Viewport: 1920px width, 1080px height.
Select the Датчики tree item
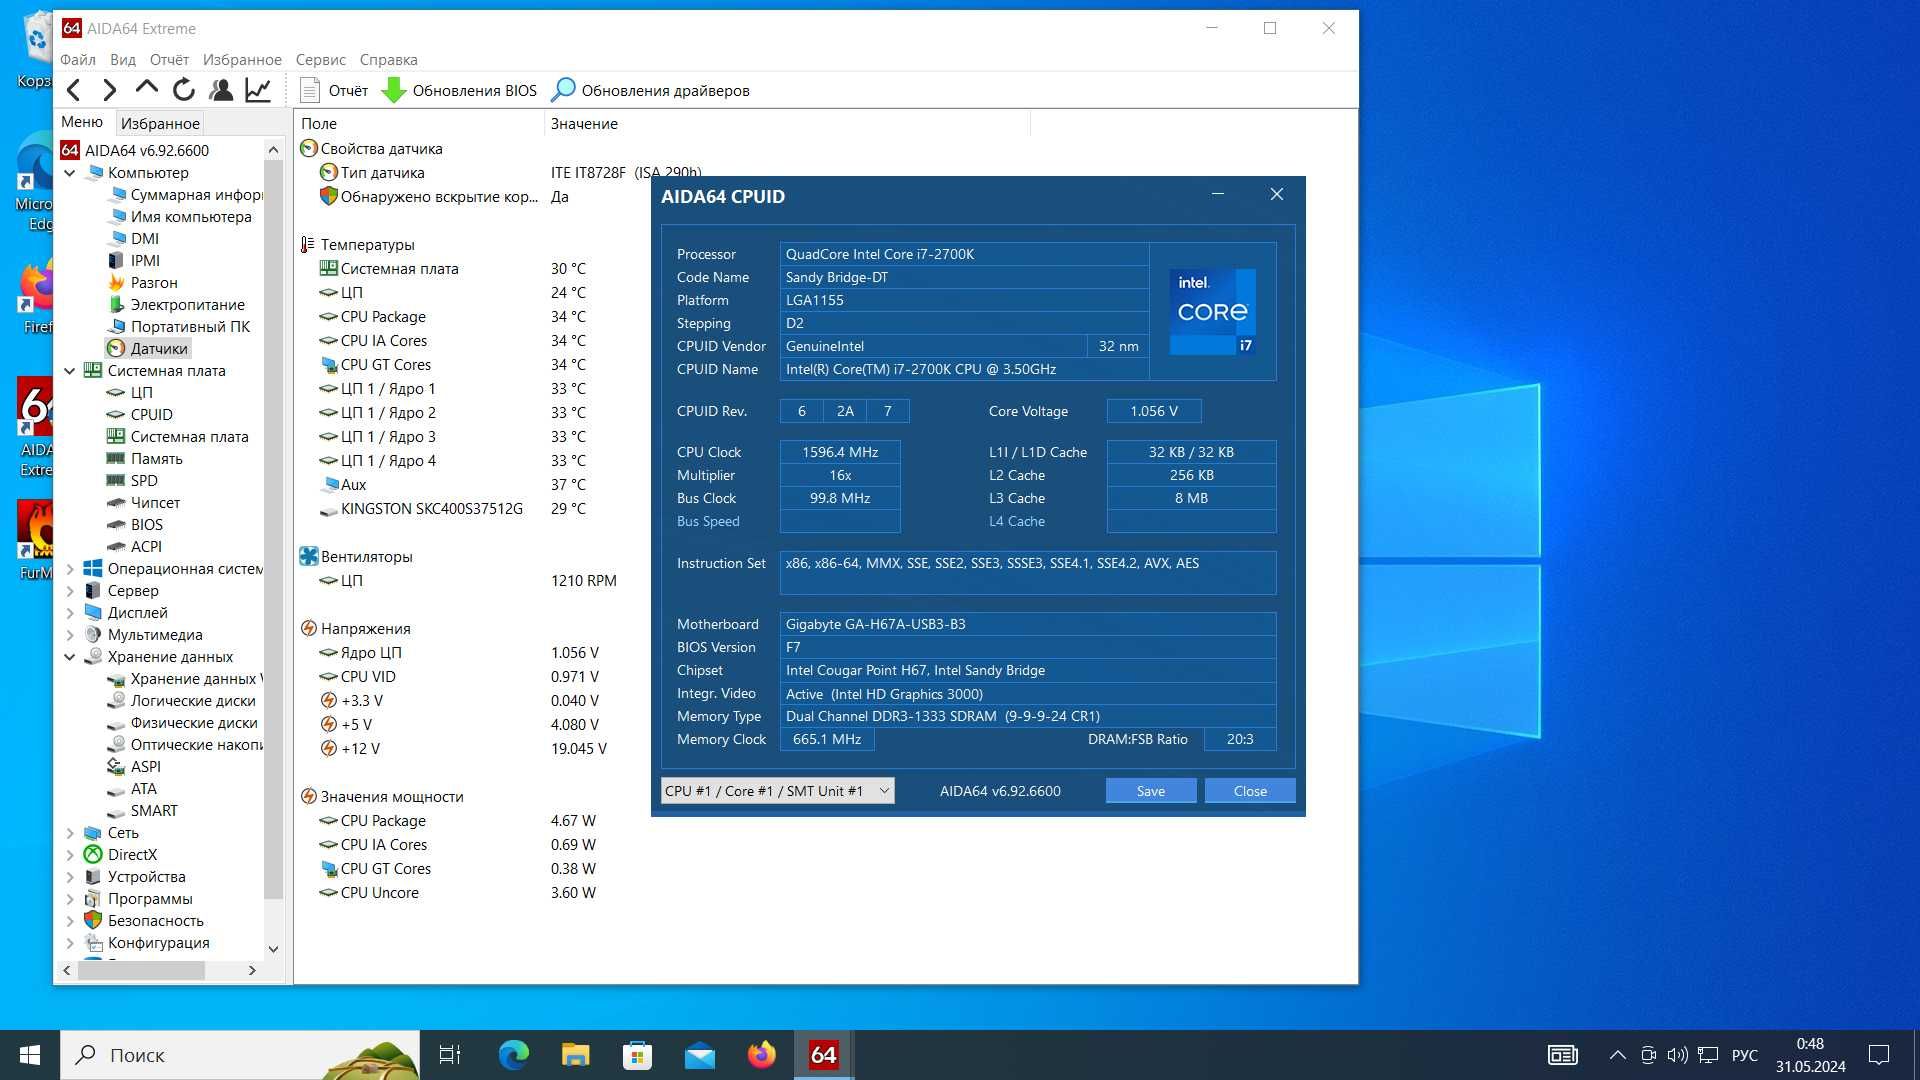(x=148, y=348)
